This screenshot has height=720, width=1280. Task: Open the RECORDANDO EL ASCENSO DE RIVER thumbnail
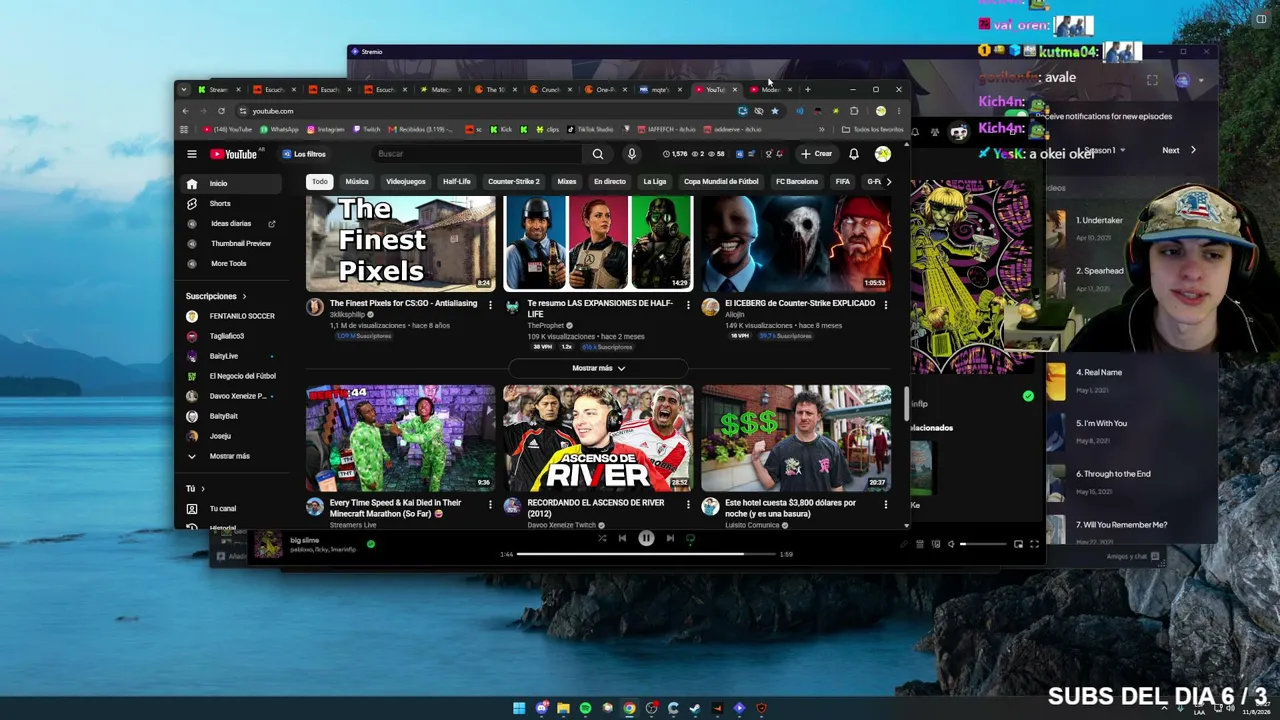598,438
